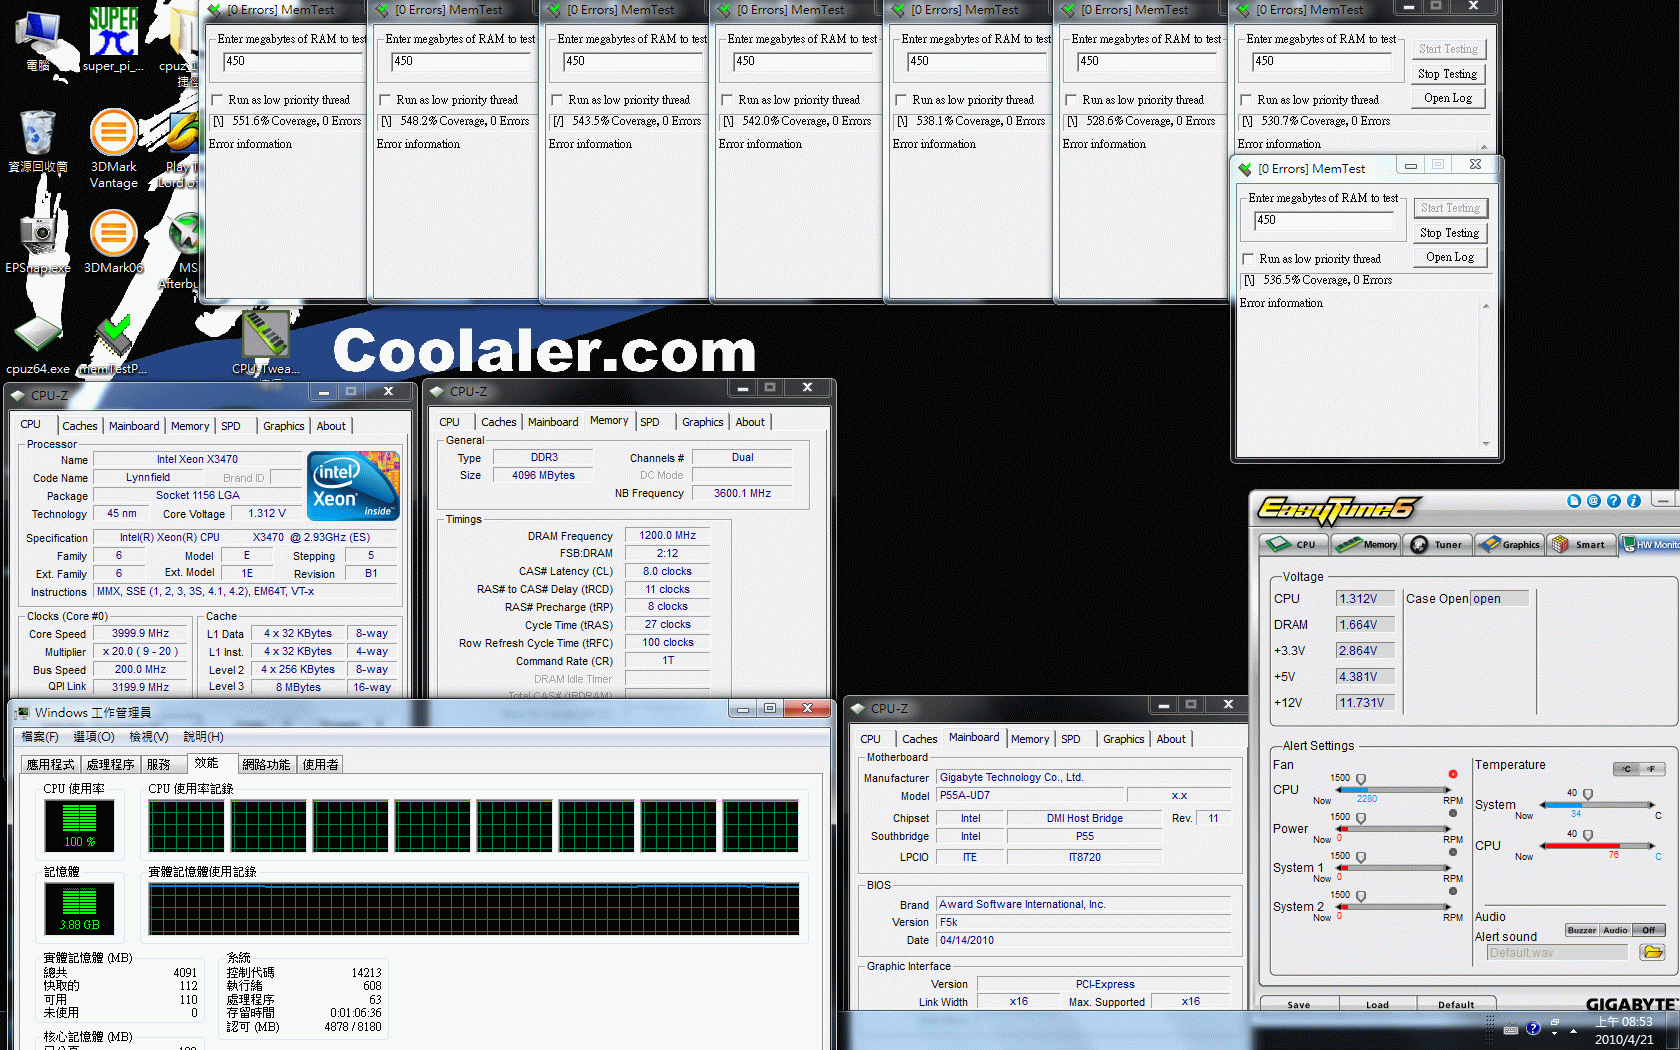
Task: Switch to the HW Monitor tab in EasyTune6
Action: pyautogui.click(x=1650, y=544)
